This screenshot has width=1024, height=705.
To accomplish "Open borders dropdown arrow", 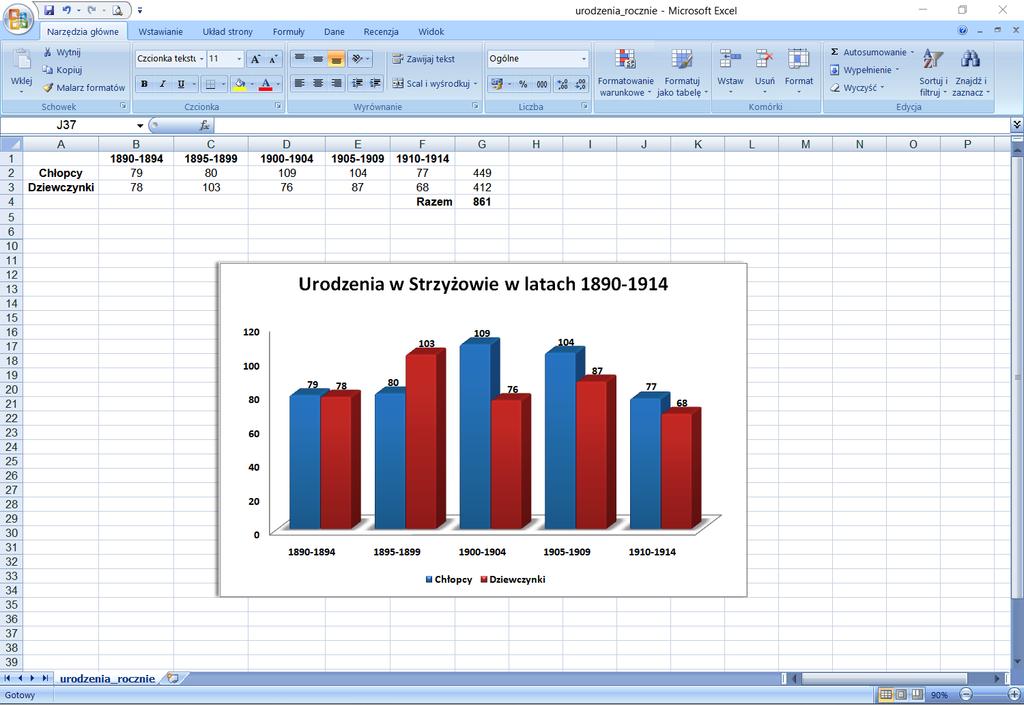I will point(223,84).
